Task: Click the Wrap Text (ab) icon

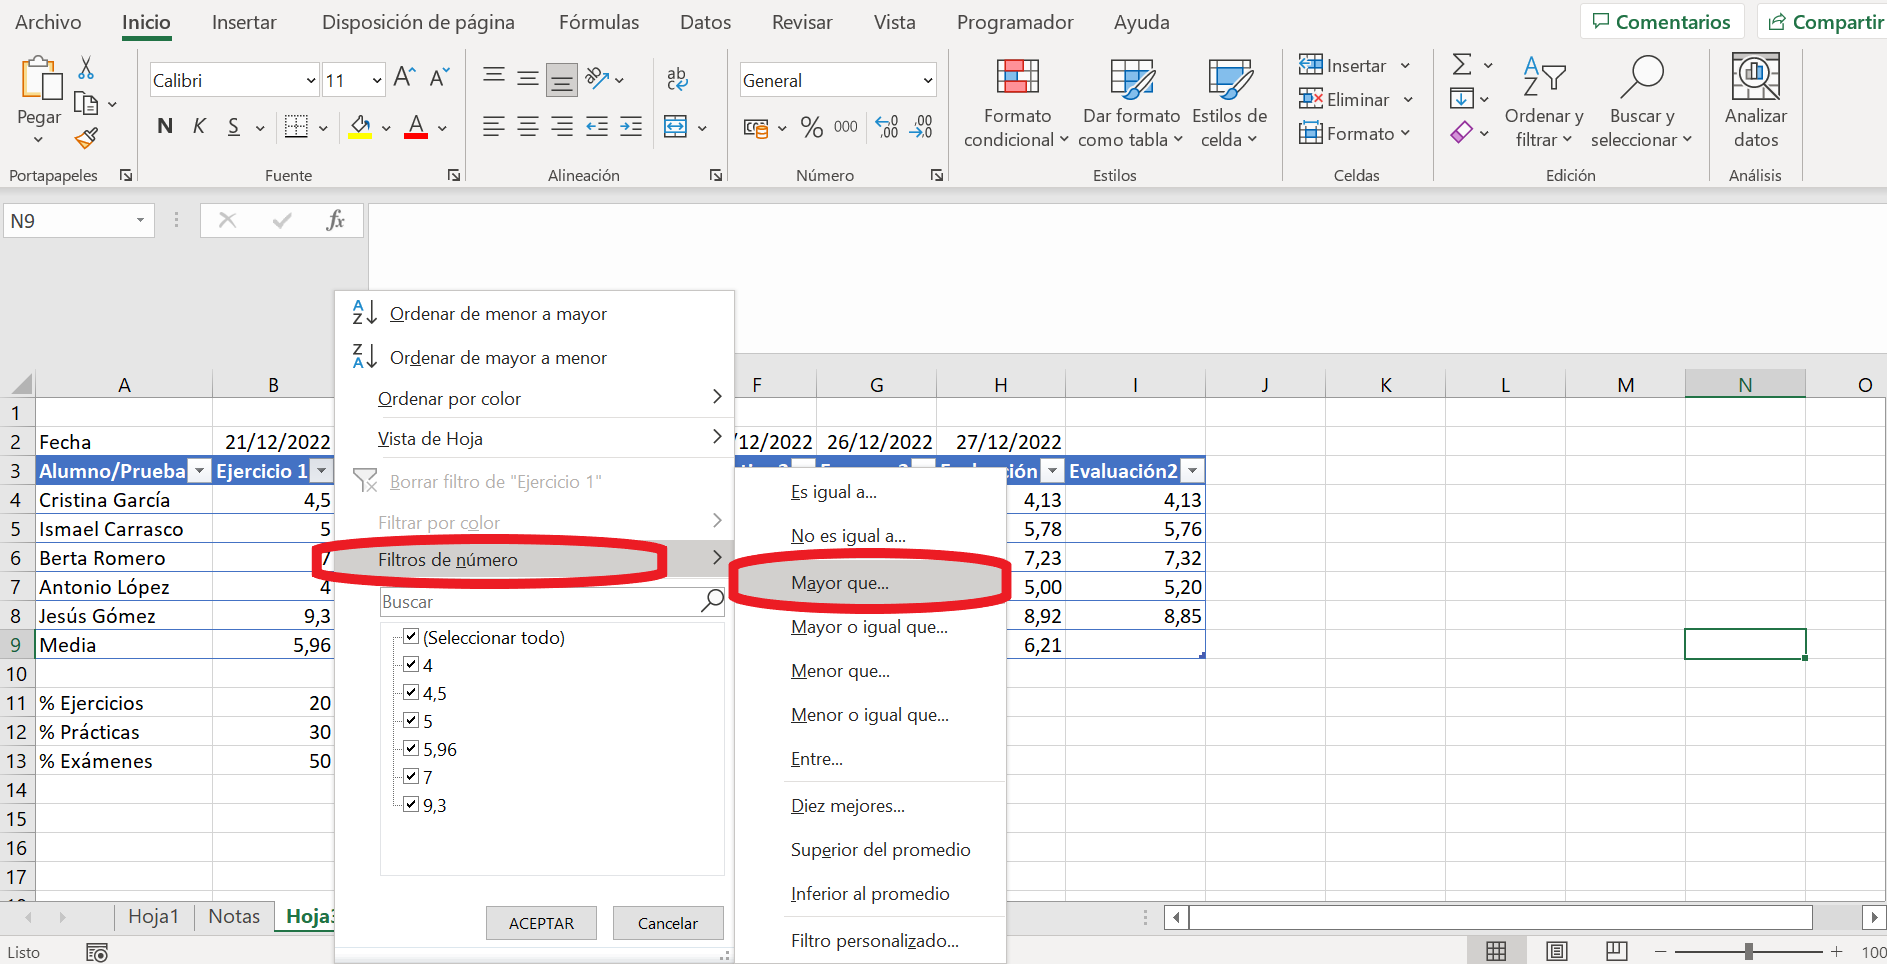Action: point(677,79)
